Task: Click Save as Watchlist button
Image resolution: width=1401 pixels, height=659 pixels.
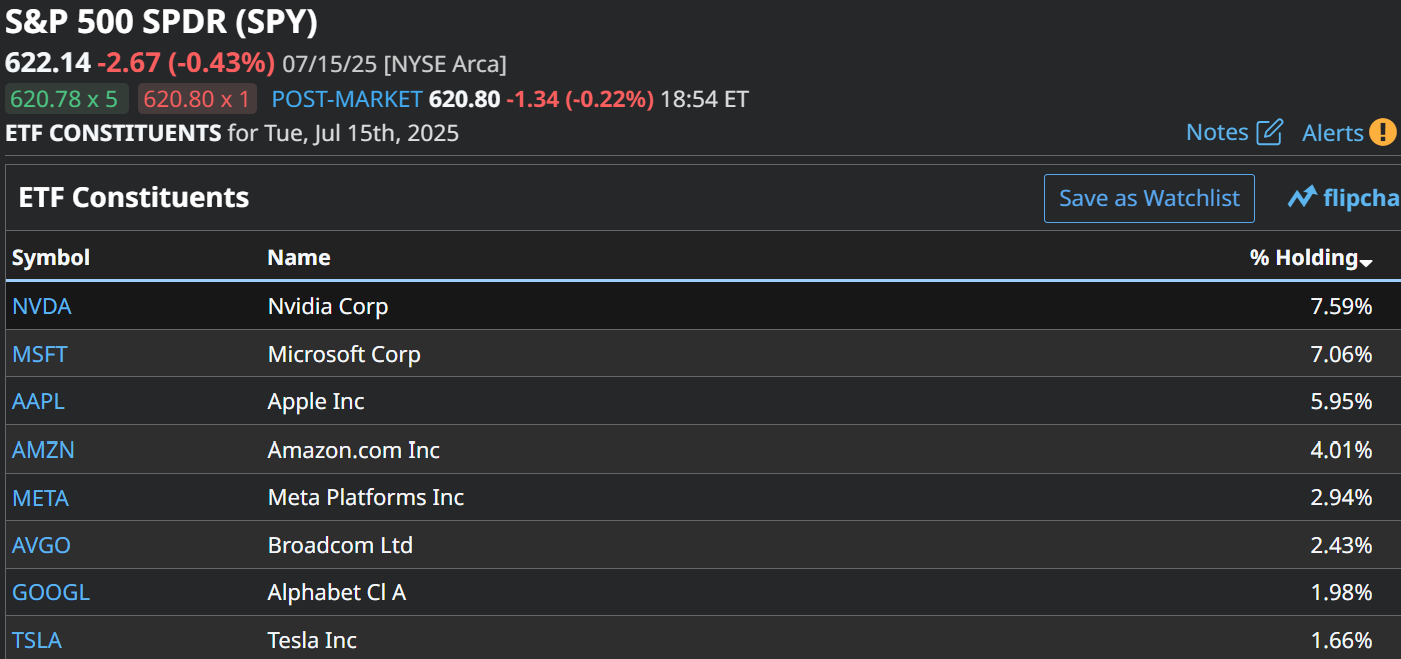Action: coord(1149,198)
